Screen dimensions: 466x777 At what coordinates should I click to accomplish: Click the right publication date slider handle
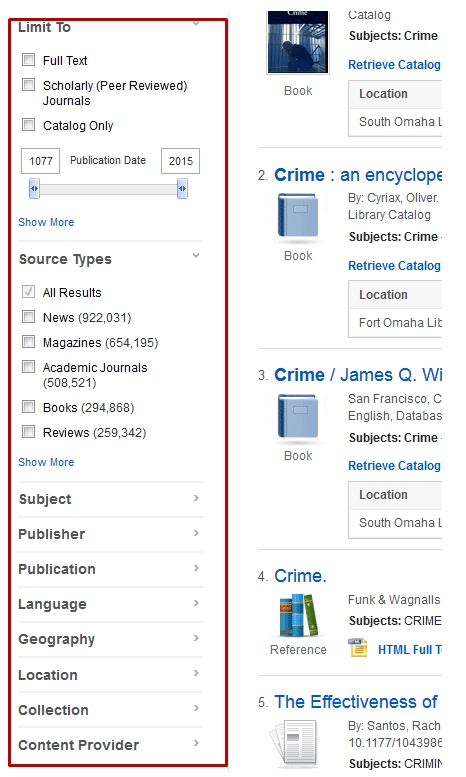182,189
